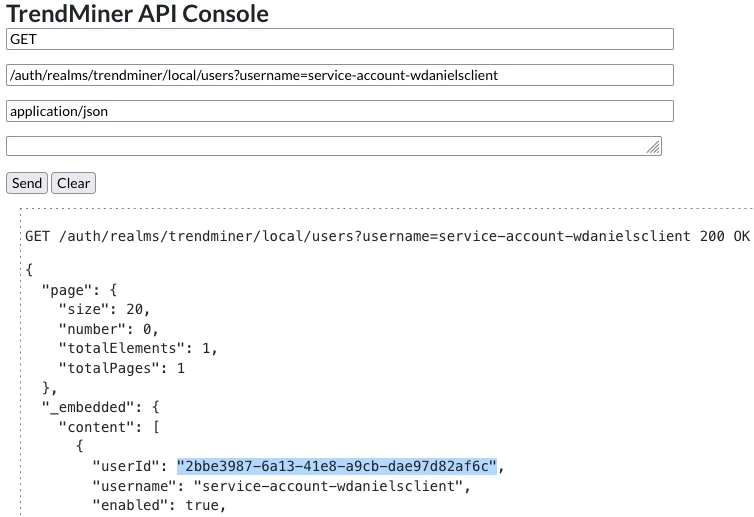Grab the request body textarea resize handle
Screen dimensions: 754x517
pos(653,148)
